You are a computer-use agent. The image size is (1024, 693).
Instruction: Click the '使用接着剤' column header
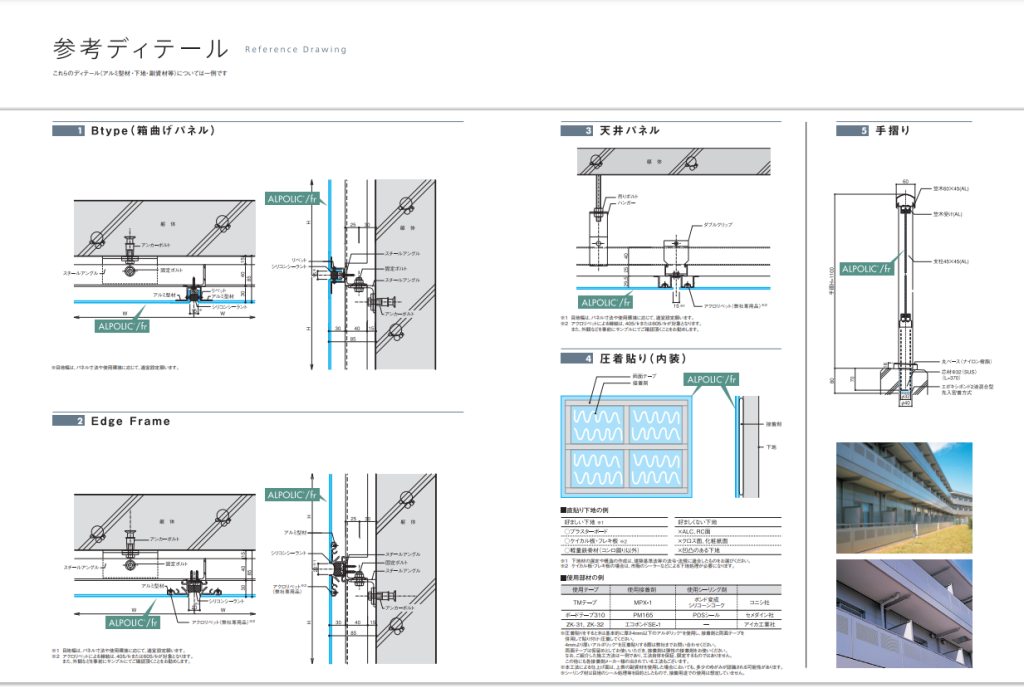[643, 590]
